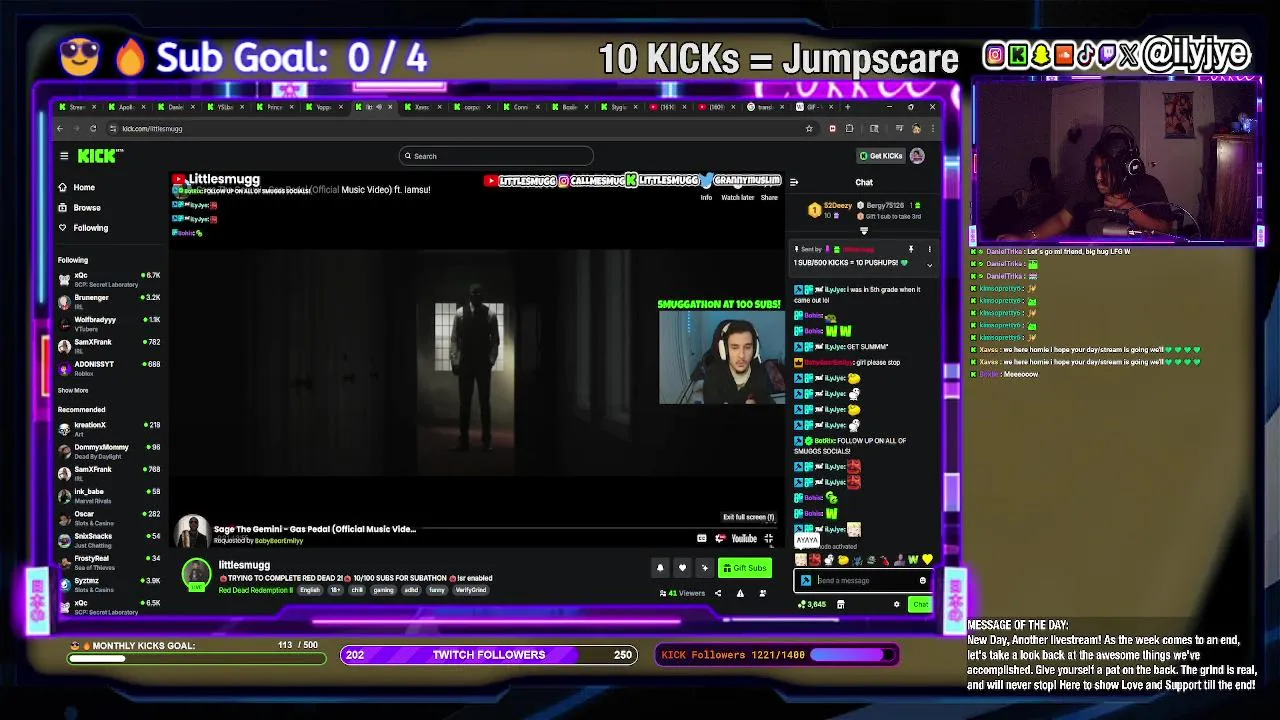This screenshot has width=1280, height=720.
Task: Go to Home in Kick sidebar
Action: [x=77, y=187]
